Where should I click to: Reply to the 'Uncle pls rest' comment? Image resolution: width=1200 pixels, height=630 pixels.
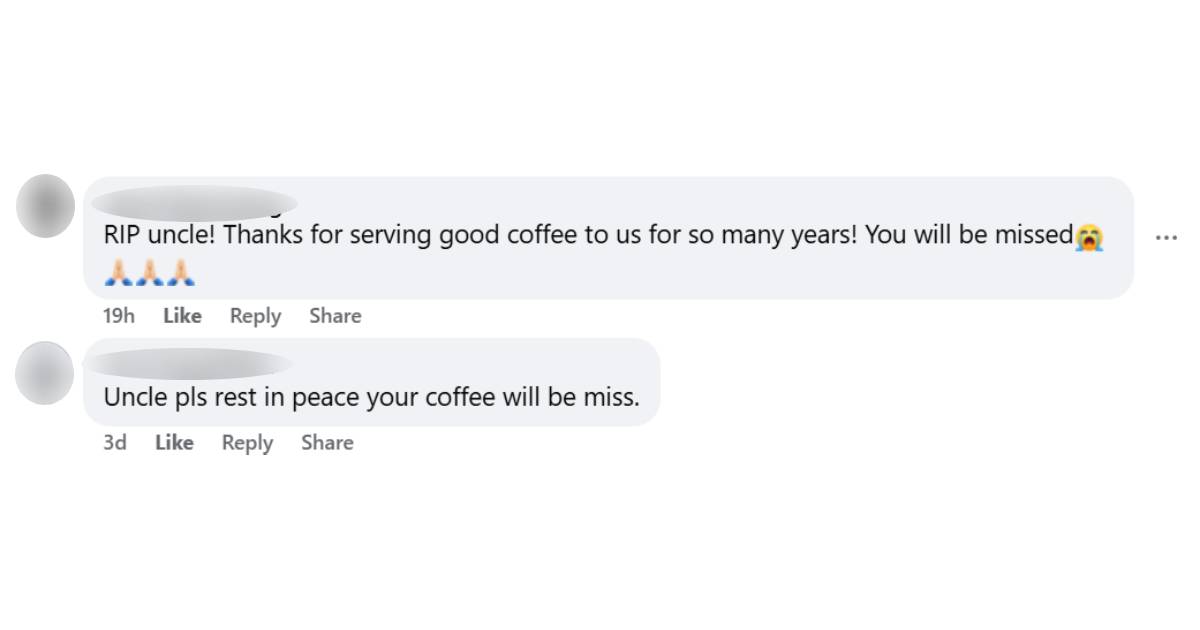(x=247, y=443)
